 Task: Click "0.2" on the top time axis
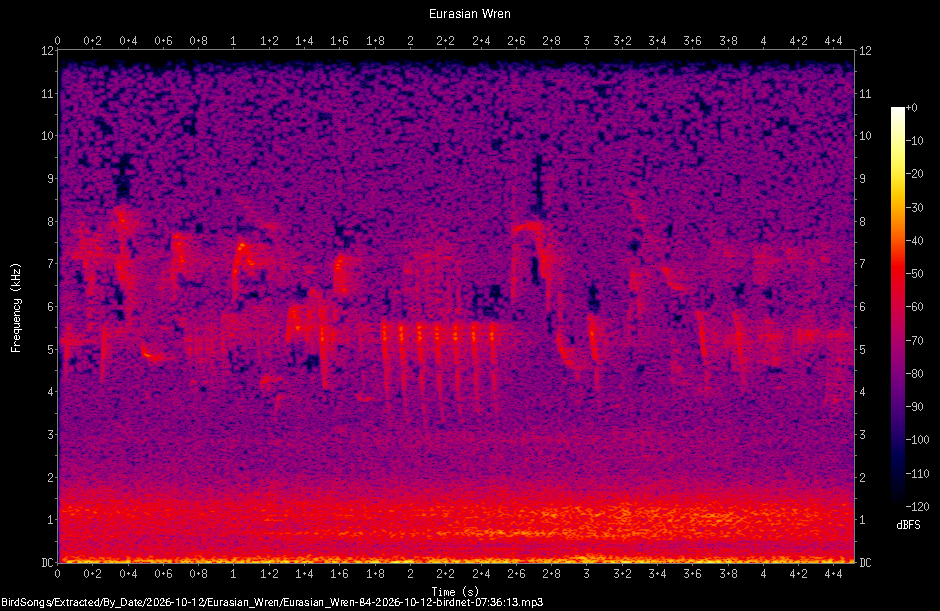coord(92,41)
